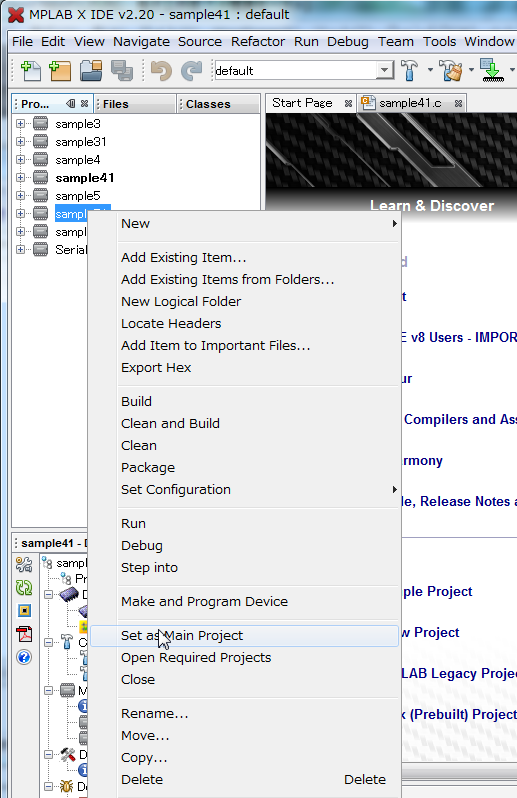The width and height of the screenshot is (517, 798).
Task: Open the Debug menu in menu bar
Action: 348,41
